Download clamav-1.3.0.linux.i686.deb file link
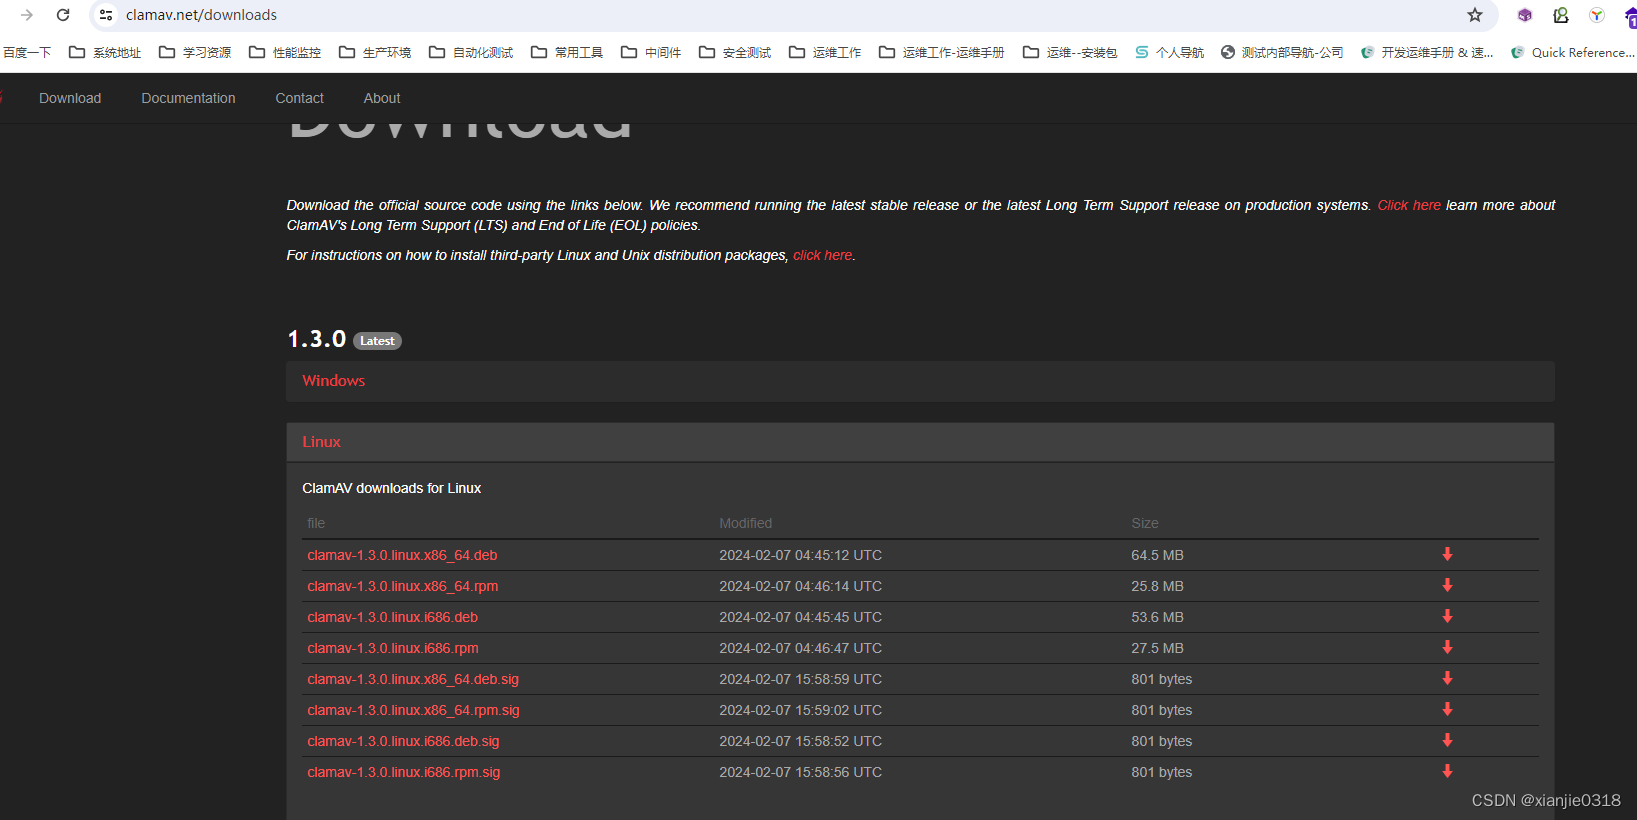This screenshot has height=820, width=1637. point(392,617)
